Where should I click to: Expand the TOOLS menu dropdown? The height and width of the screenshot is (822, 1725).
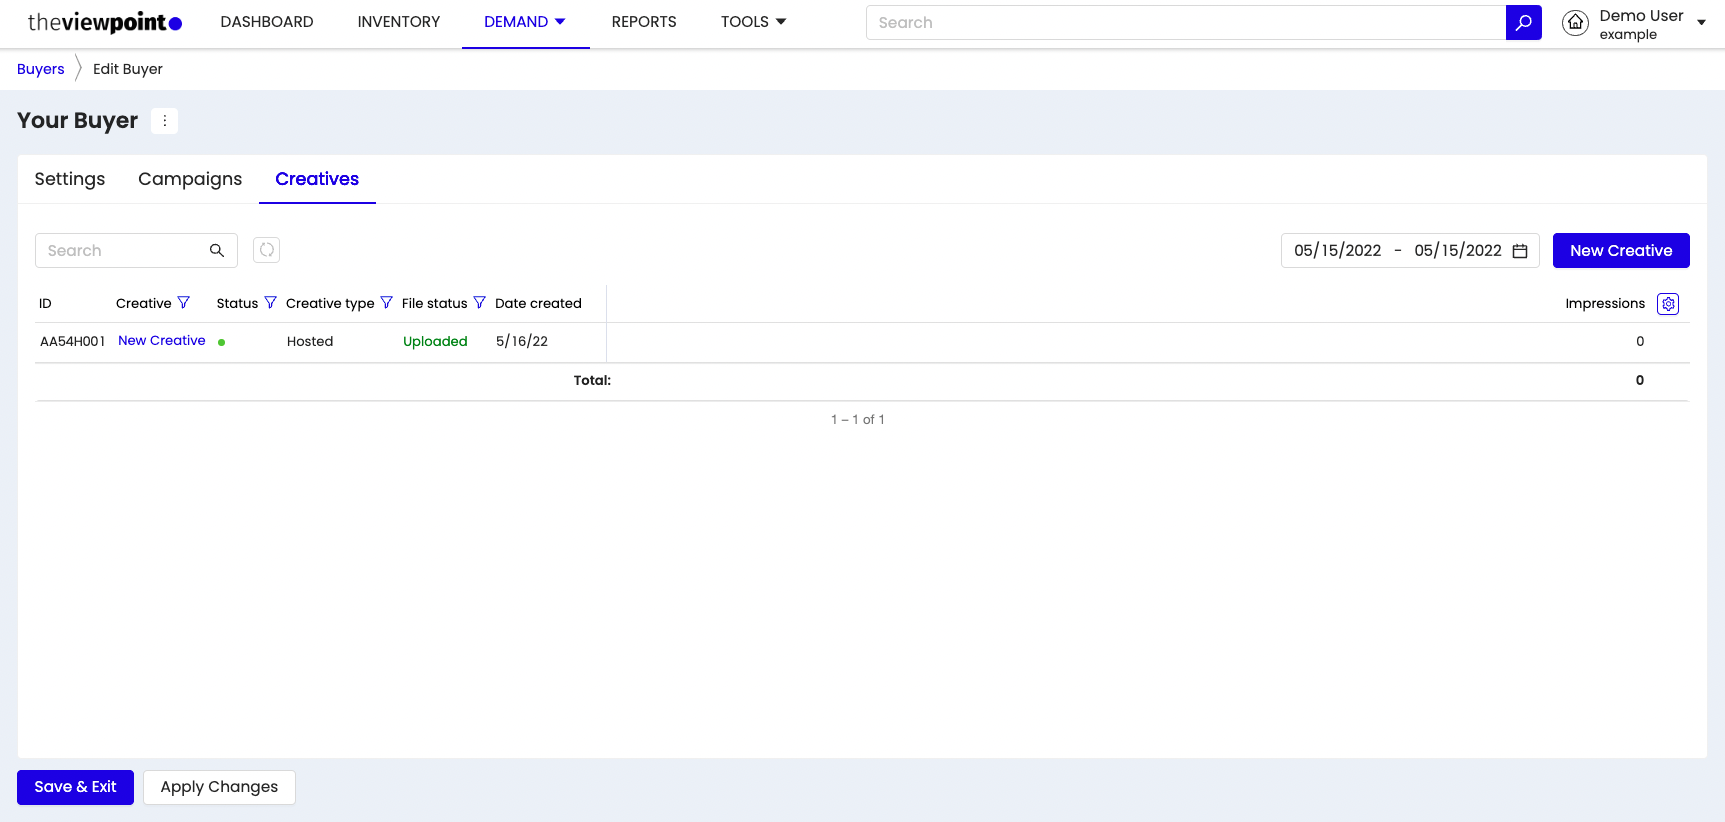(781, 22)
